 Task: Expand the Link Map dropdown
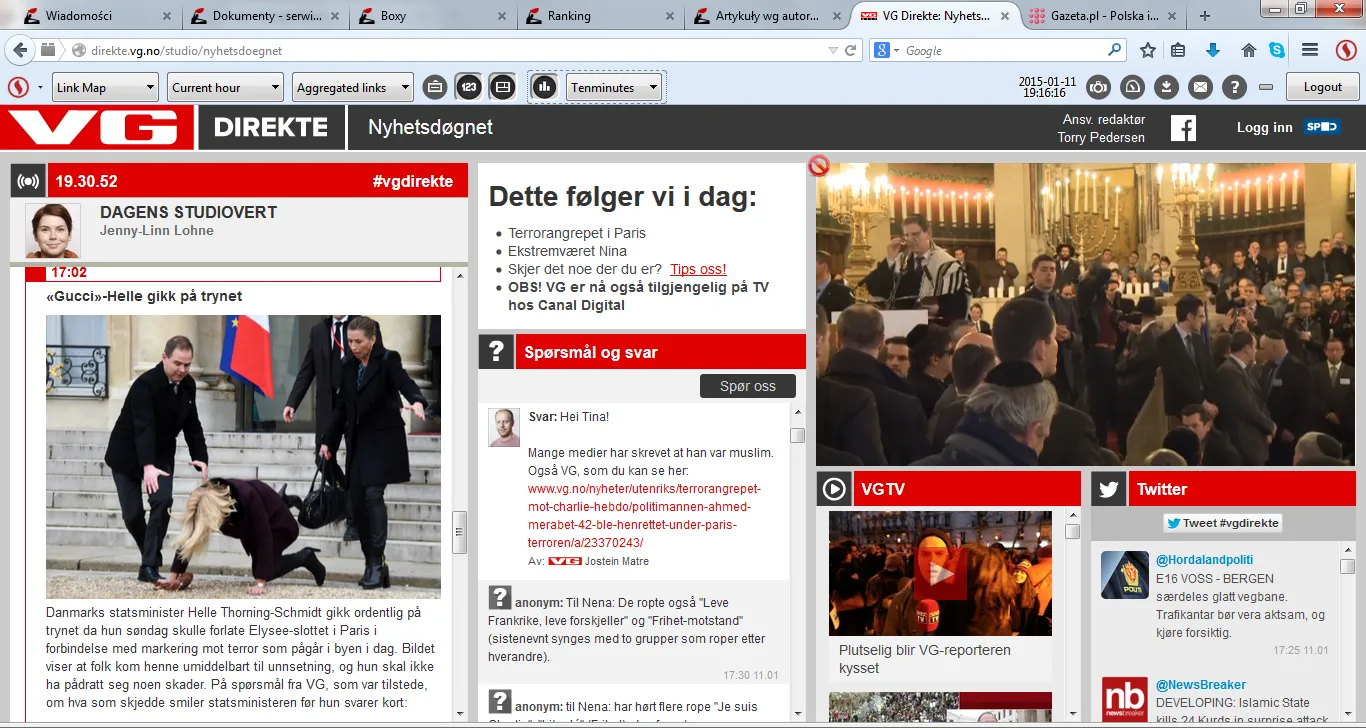pos(105,87)
